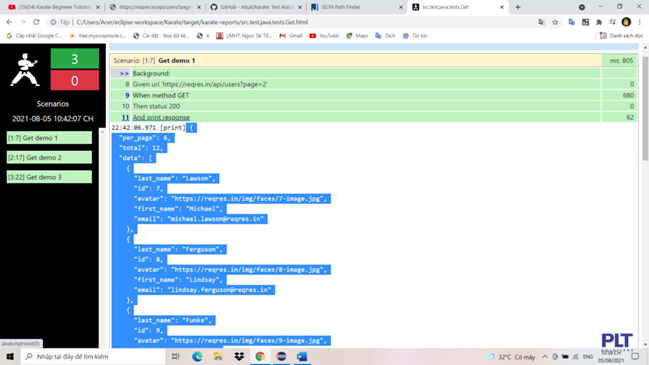Switch to GitHub intuit/karate tab
The height and width of the screenshot is (365, 649).
tap(255, 7)
